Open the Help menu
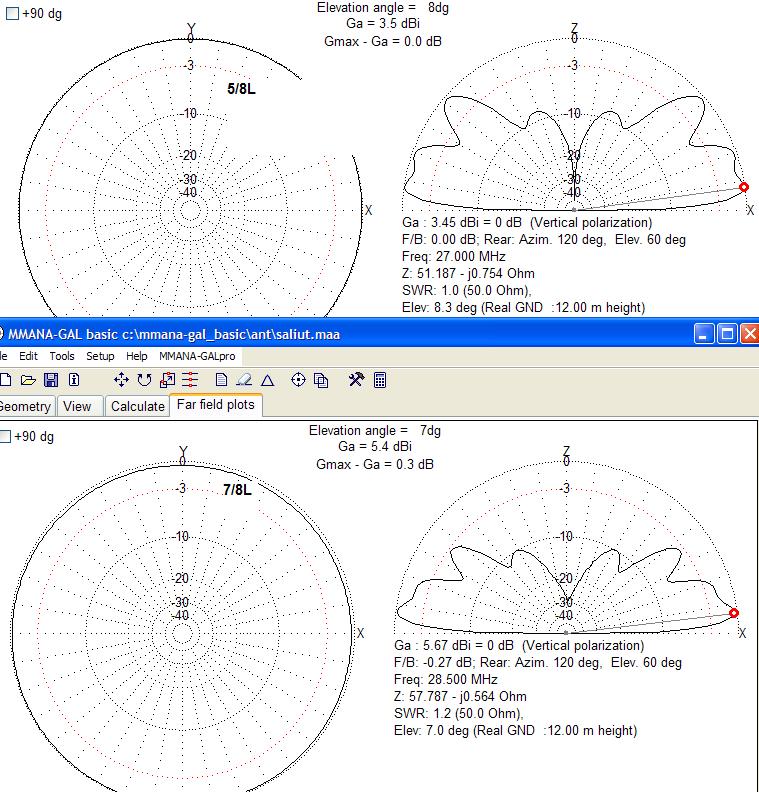The width and height of the screenshot is (759, 792). click(x=136, y=356)
